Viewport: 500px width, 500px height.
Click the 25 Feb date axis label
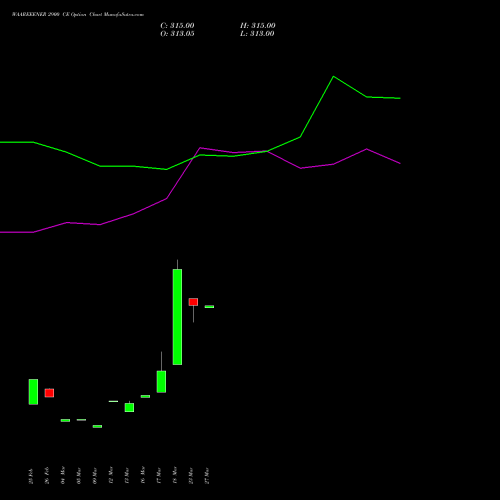point(31,476)
